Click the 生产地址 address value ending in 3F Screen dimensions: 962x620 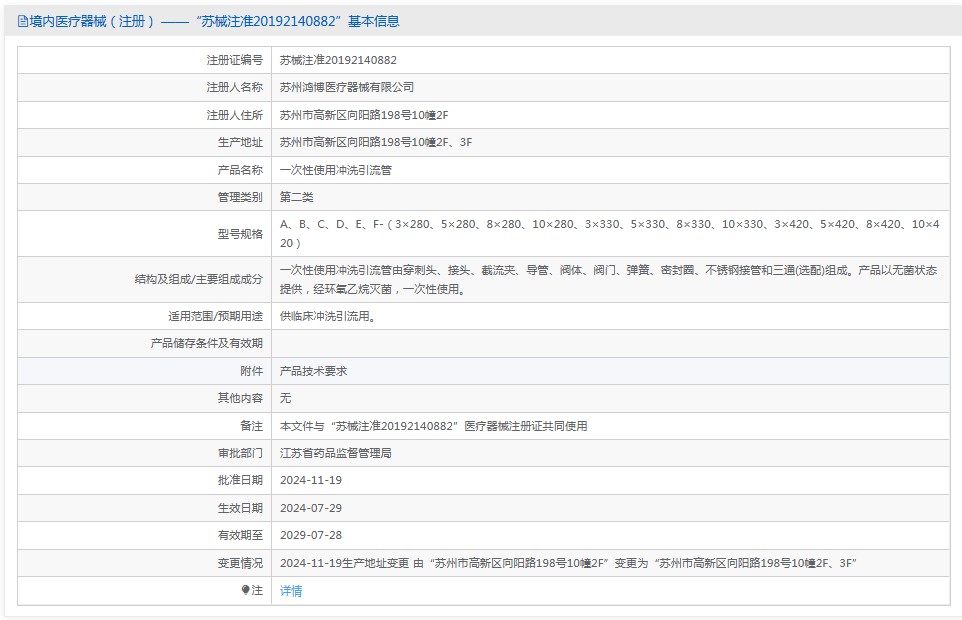[x=375, y=143]
